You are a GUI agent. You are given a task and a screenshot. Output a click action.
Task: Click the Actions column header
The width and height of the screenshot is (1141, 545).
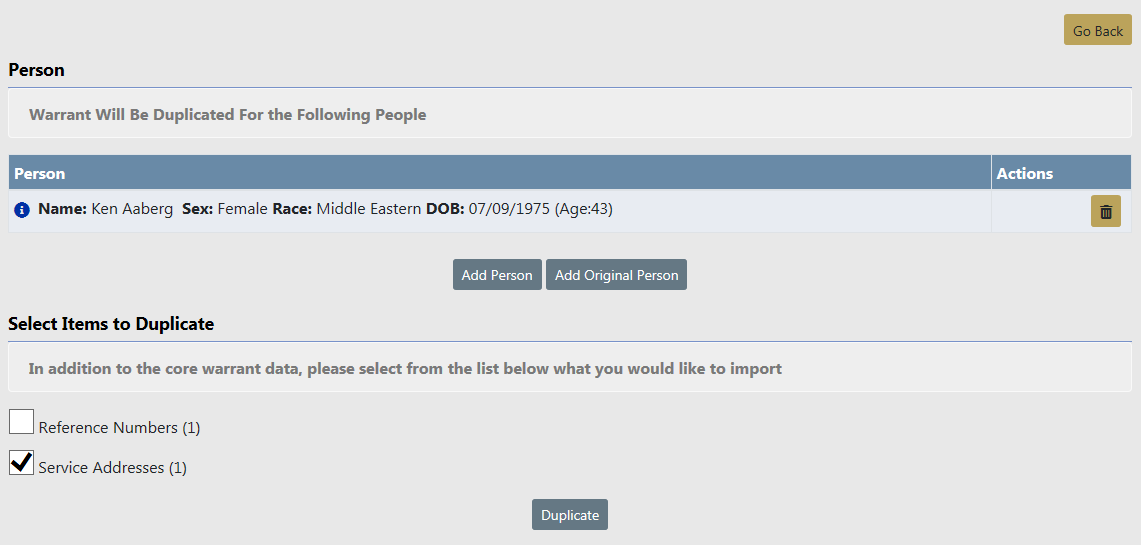(1024, 173)
